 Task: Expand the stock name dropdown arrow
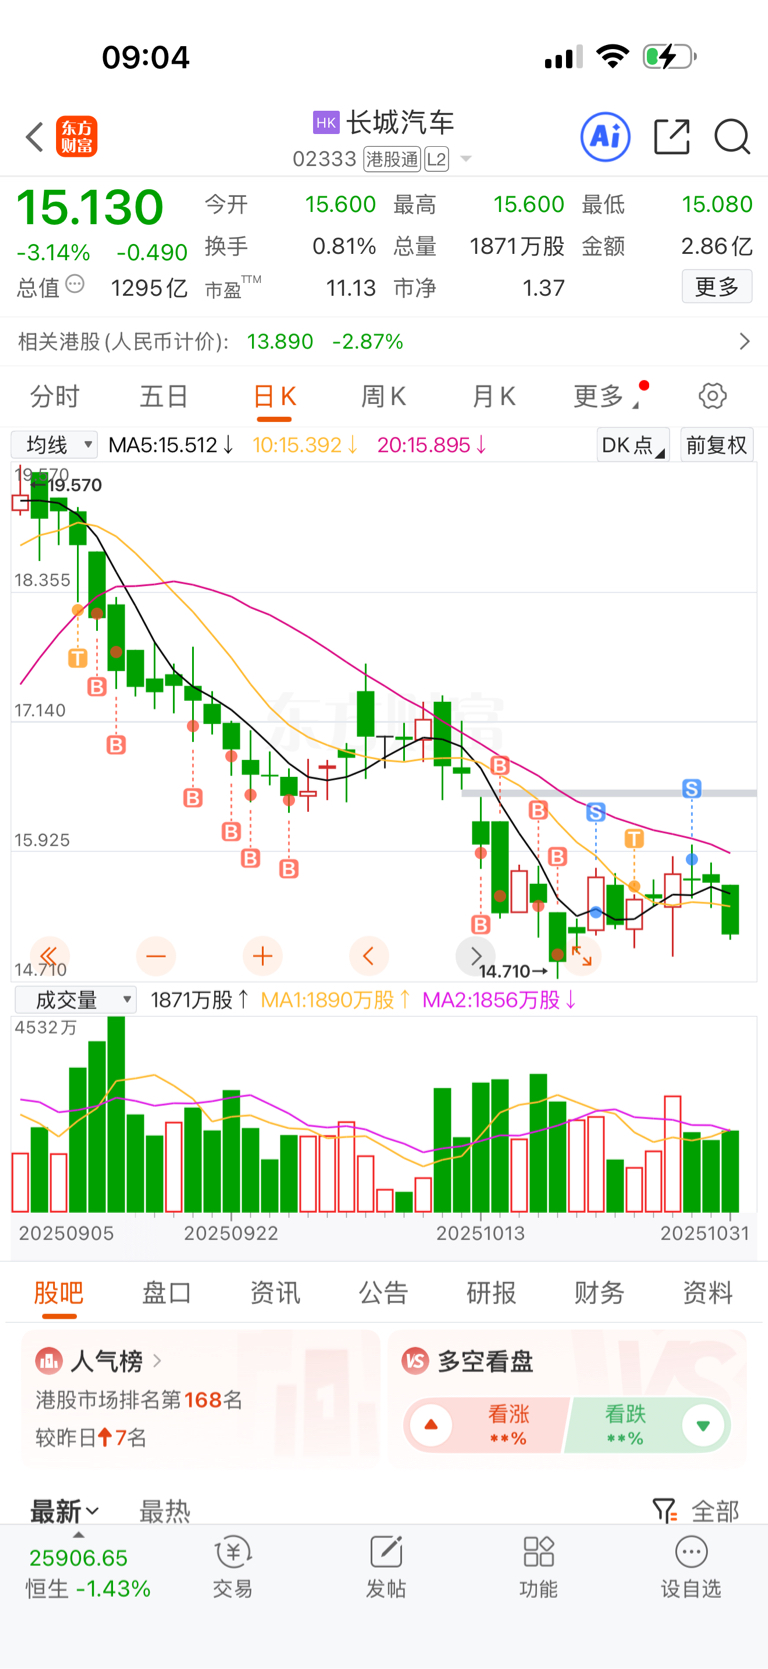tap(465, 159)
